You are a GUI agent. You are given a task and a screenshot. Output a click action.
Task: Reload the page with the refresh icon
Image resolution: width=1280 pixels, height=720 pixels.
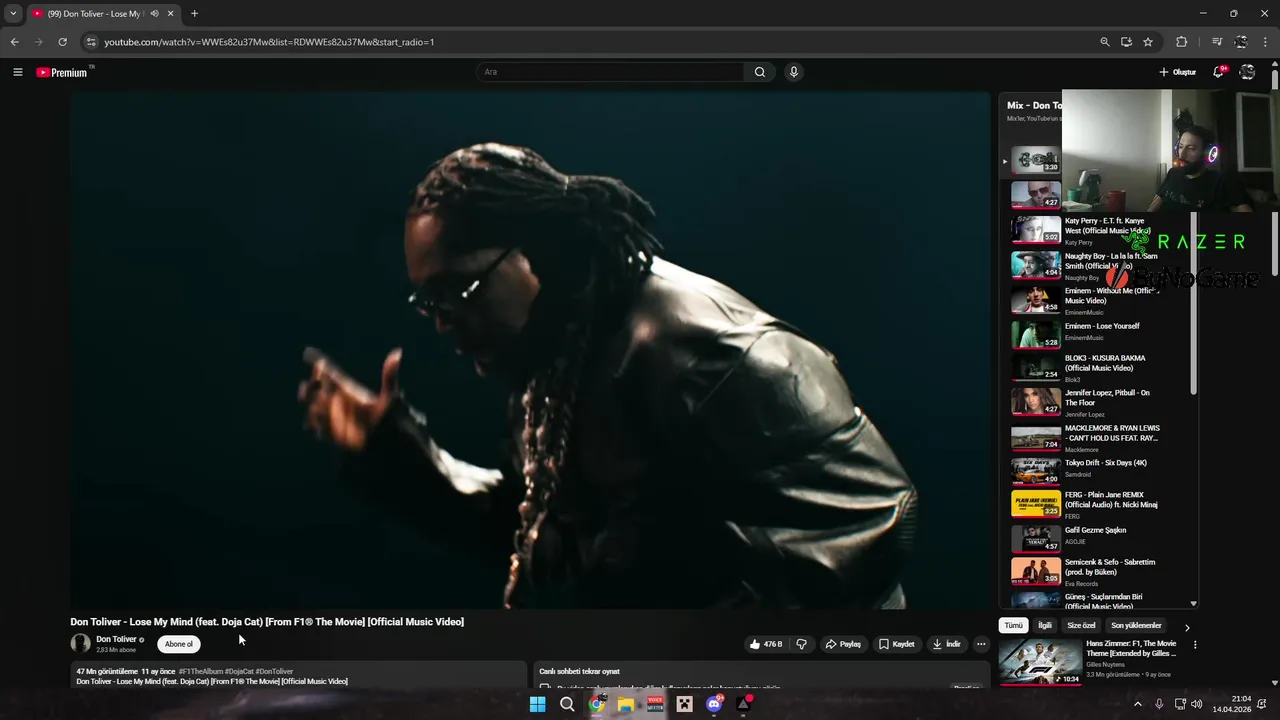62,42
